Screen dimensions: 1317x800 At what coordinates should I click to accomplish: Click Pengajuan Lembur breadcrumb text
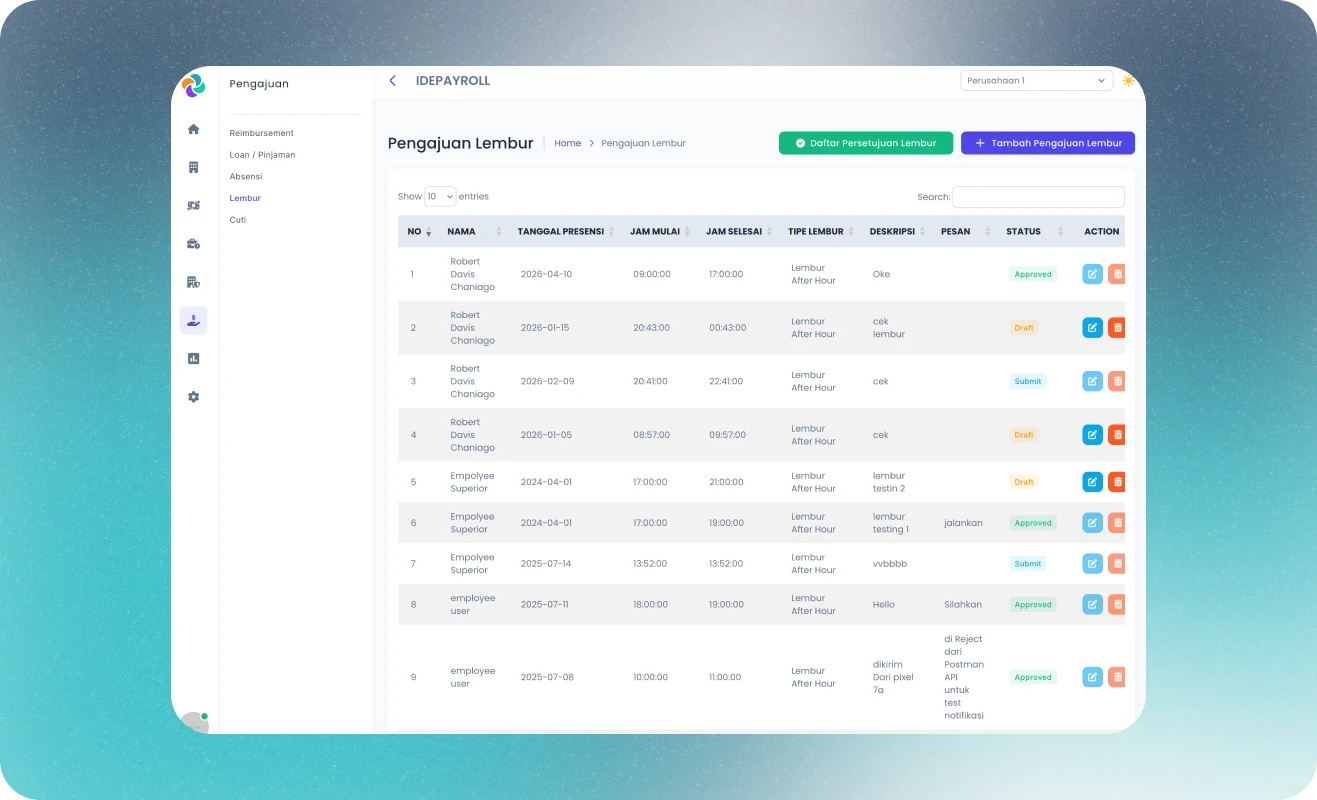tap(644, 143)
